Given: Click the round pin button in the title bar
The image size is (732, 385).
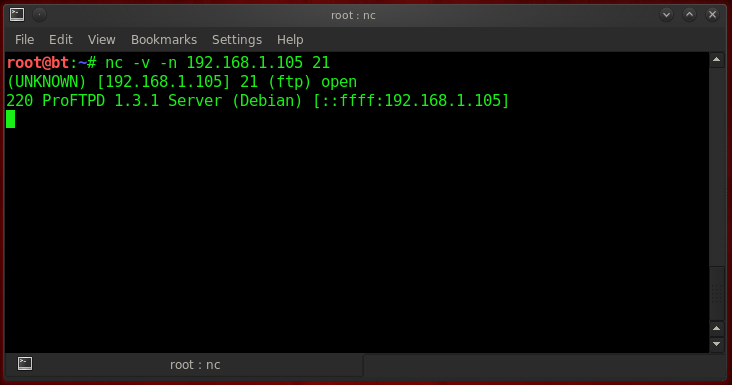Looking at the screenshot, I should pos(40,15).
